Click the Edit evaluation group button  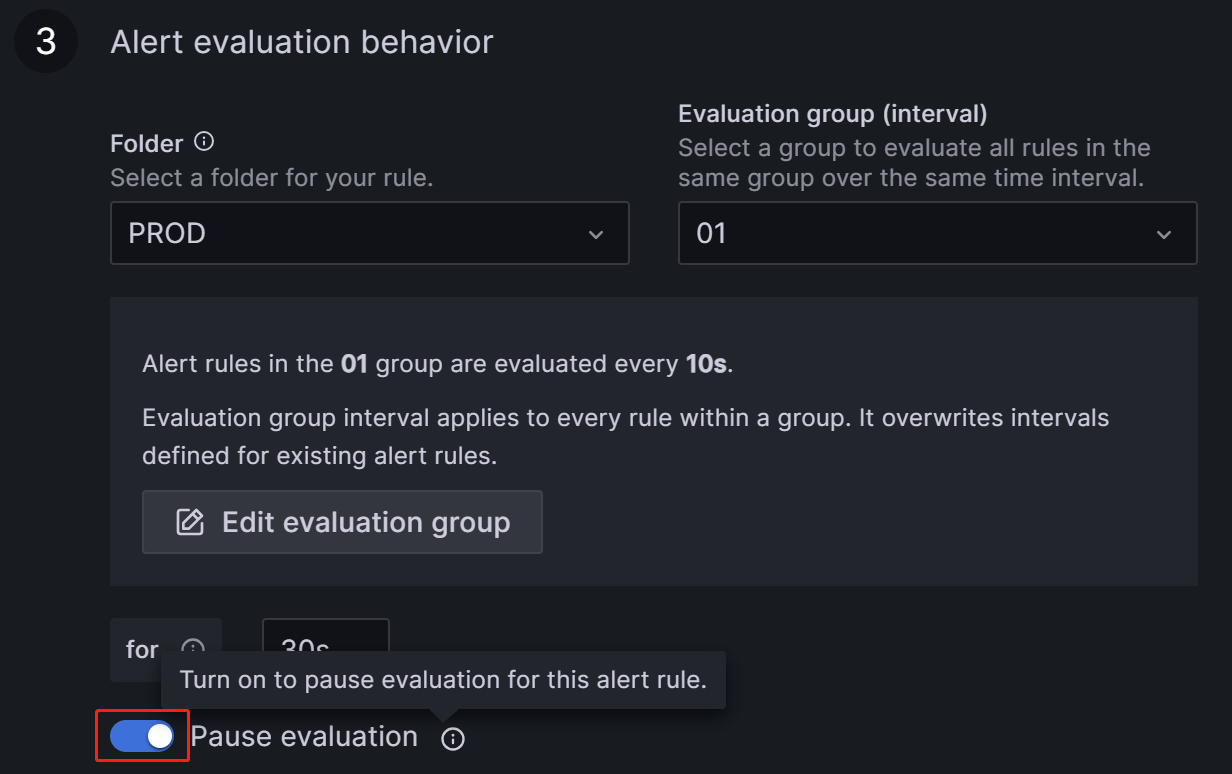pos(342,522)
